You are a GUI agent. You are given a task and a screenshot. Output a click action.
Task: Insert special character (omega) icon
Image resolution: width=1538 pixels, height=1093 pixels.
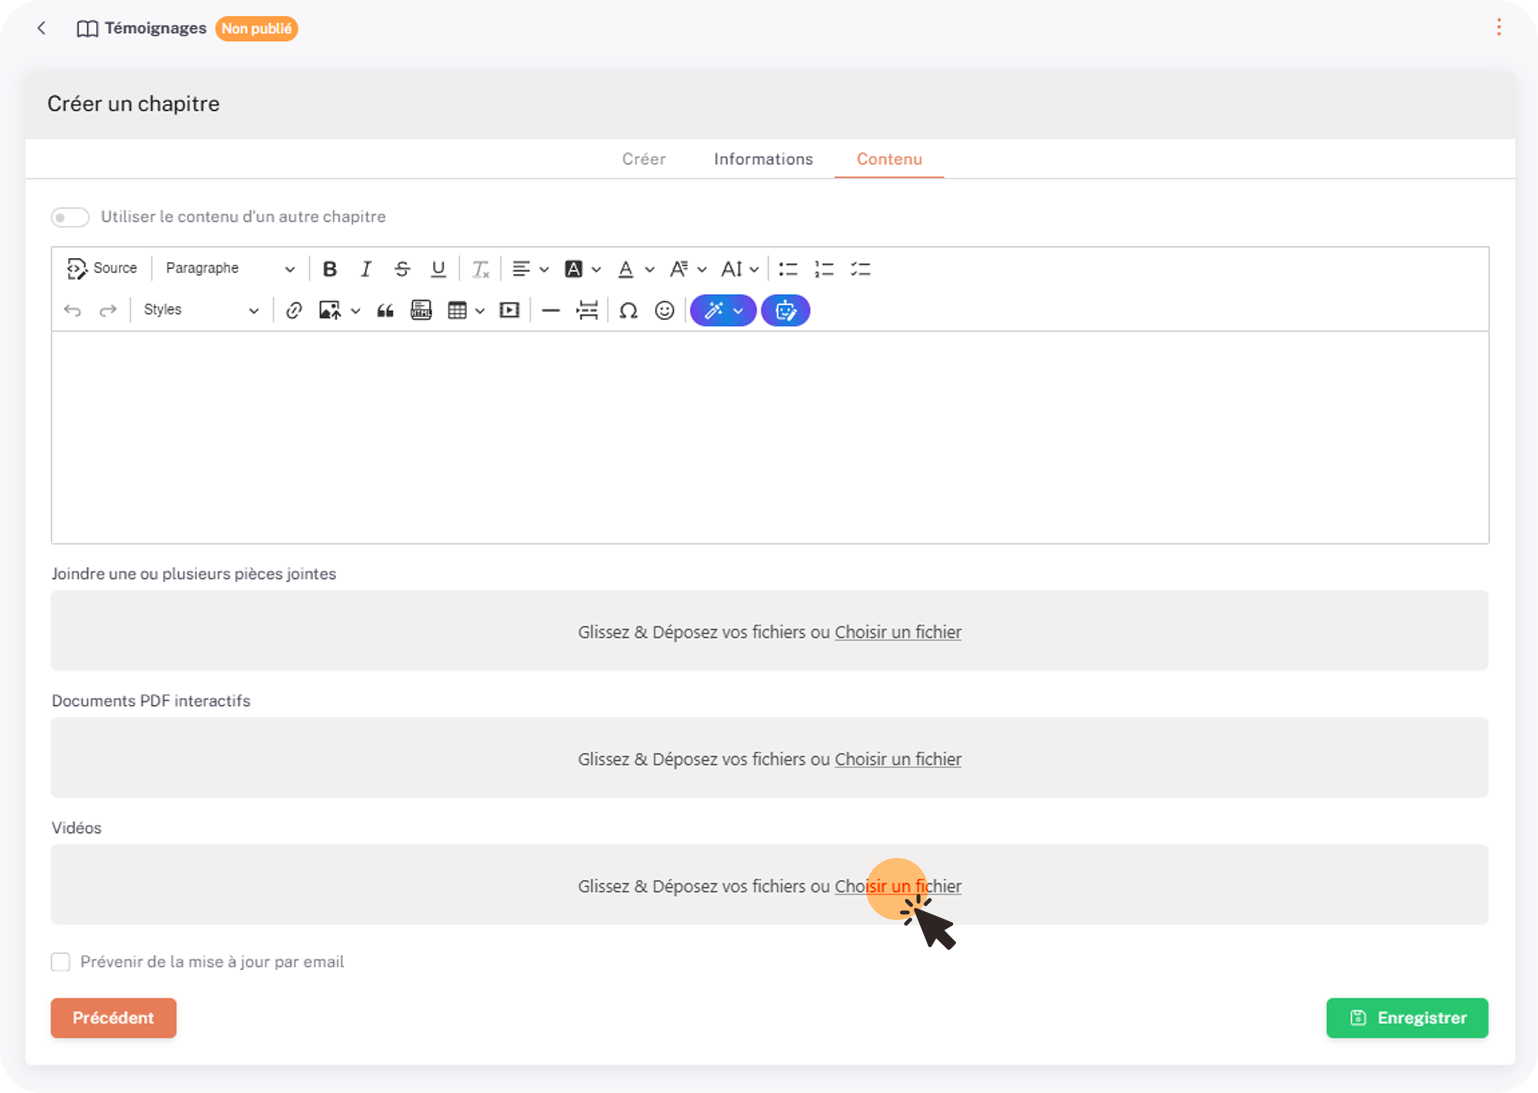[628, 311]
